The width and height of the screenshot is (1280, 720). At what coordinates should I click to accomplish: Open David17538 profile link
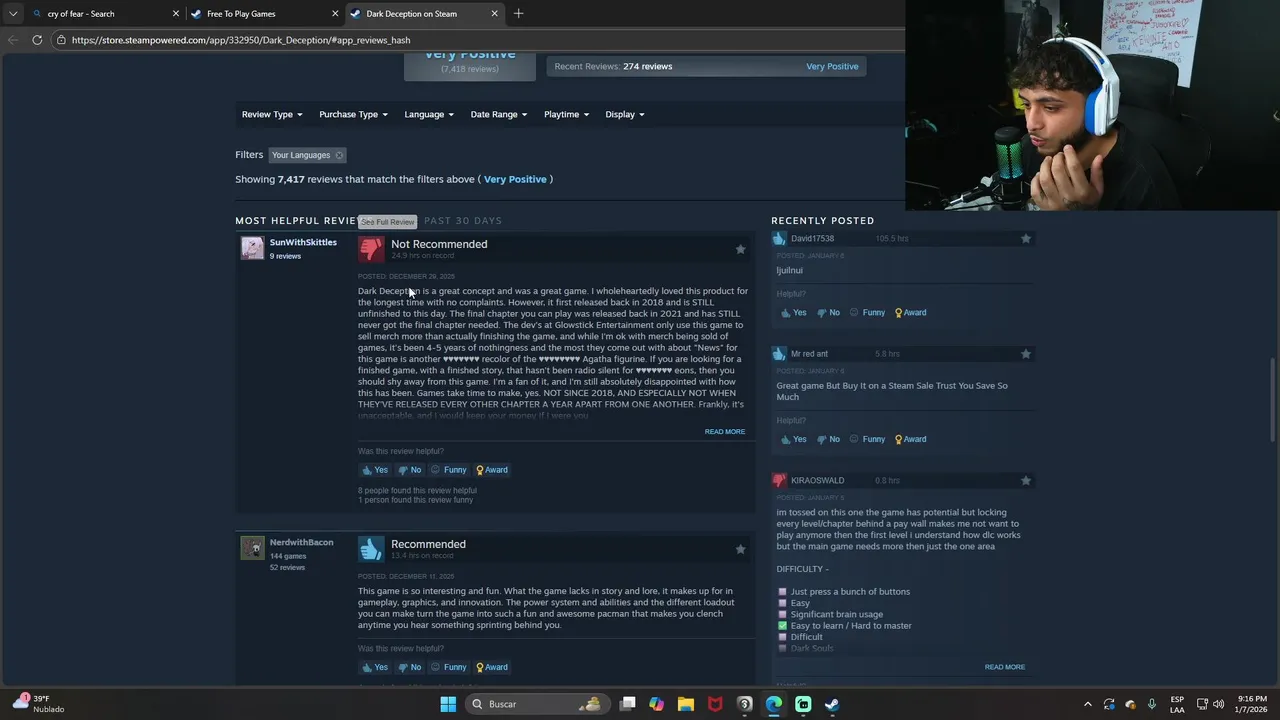tap(812, 238)
